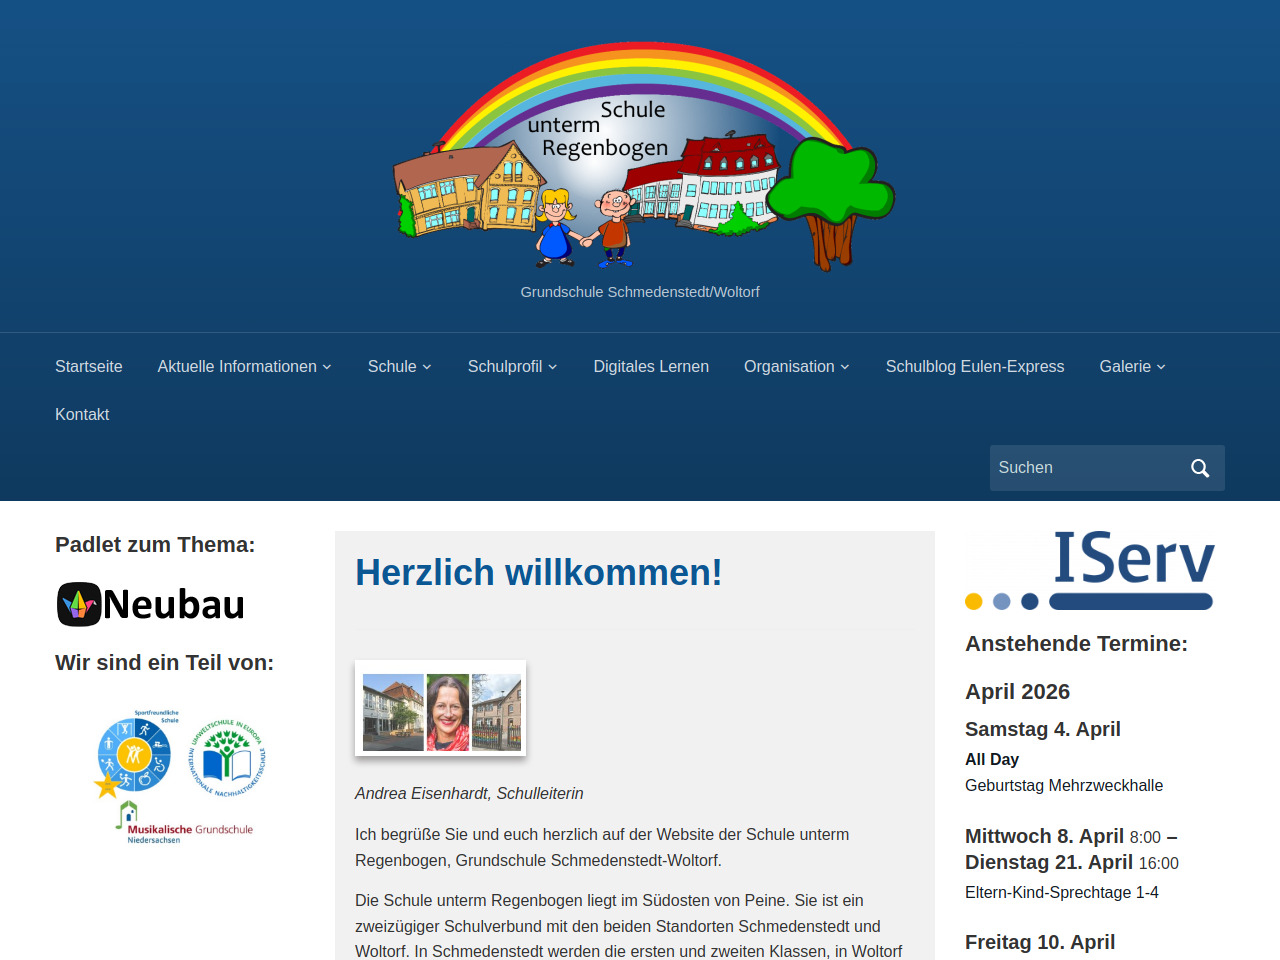Open the Padlet Neubau logo
The image size is (1280, 960).
151,604
